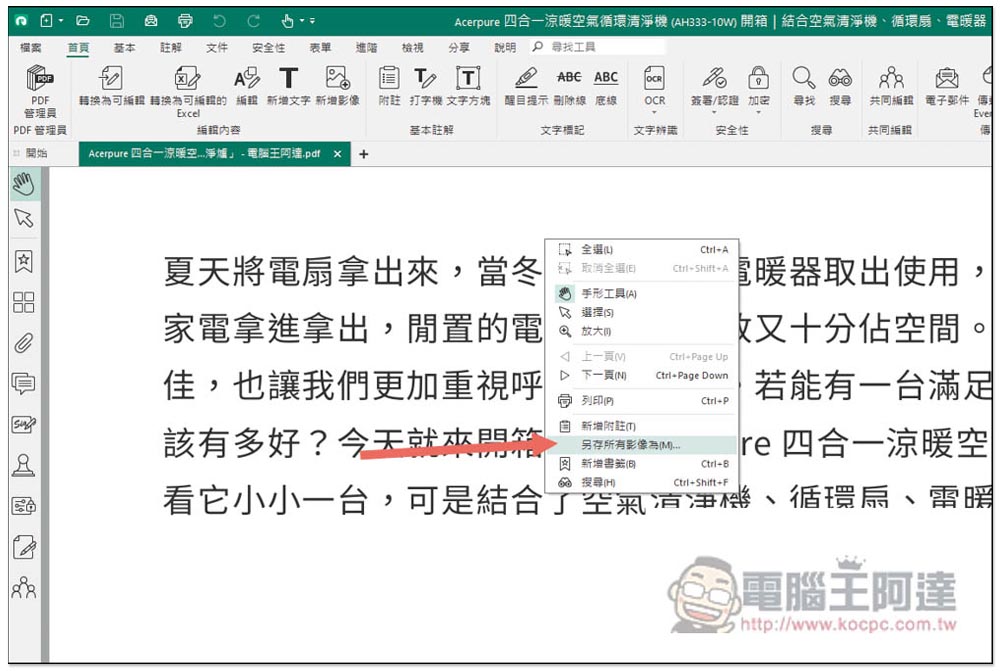Switch to the 開始 start tab
Image resolution: width=1000 pixels, height=671 pixels.
tap(36, 153)
